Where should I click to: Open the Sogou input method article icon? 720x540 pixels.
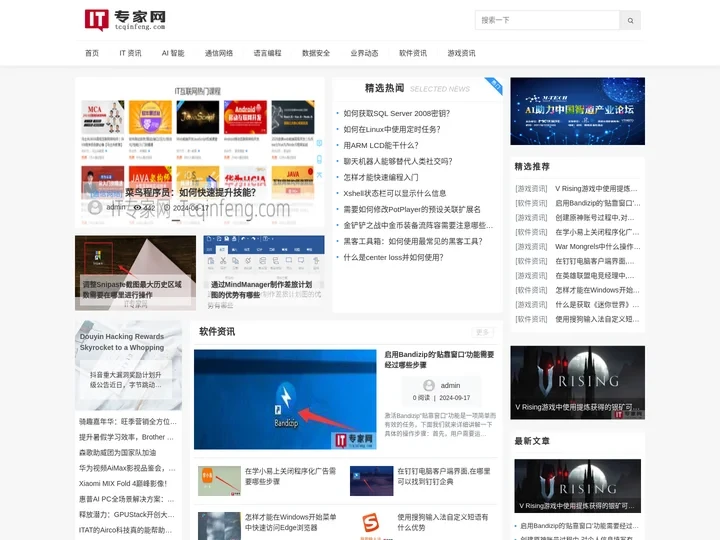point(371,525)
